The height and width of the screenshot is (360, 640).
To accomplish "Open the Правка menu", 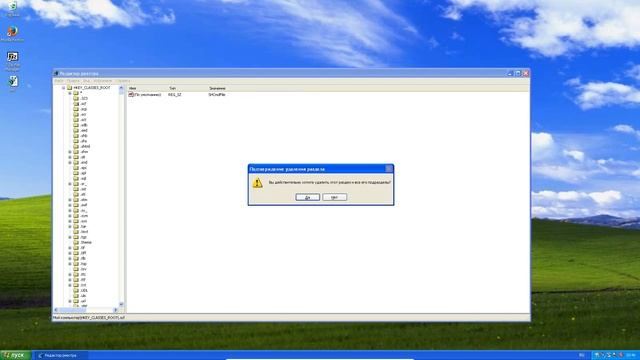I will 73,81.
